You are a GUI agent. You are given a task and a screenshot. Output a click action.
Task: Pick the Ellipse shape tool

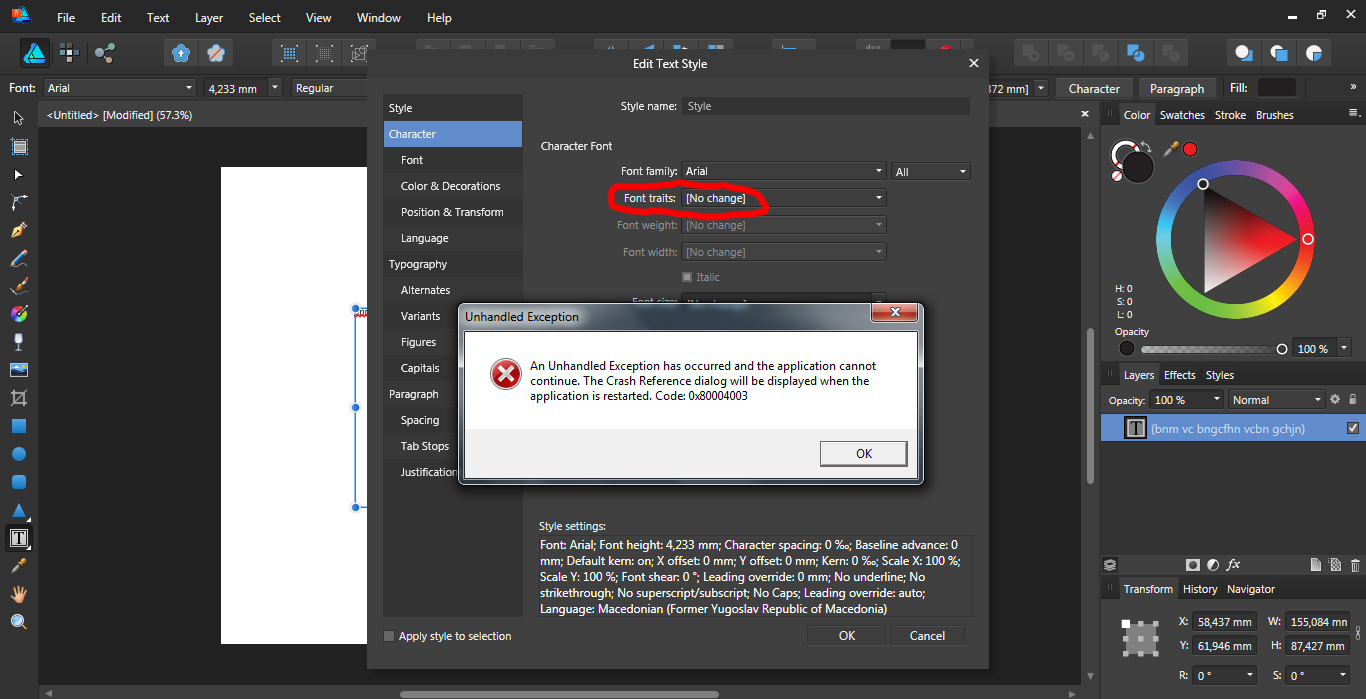18,454
